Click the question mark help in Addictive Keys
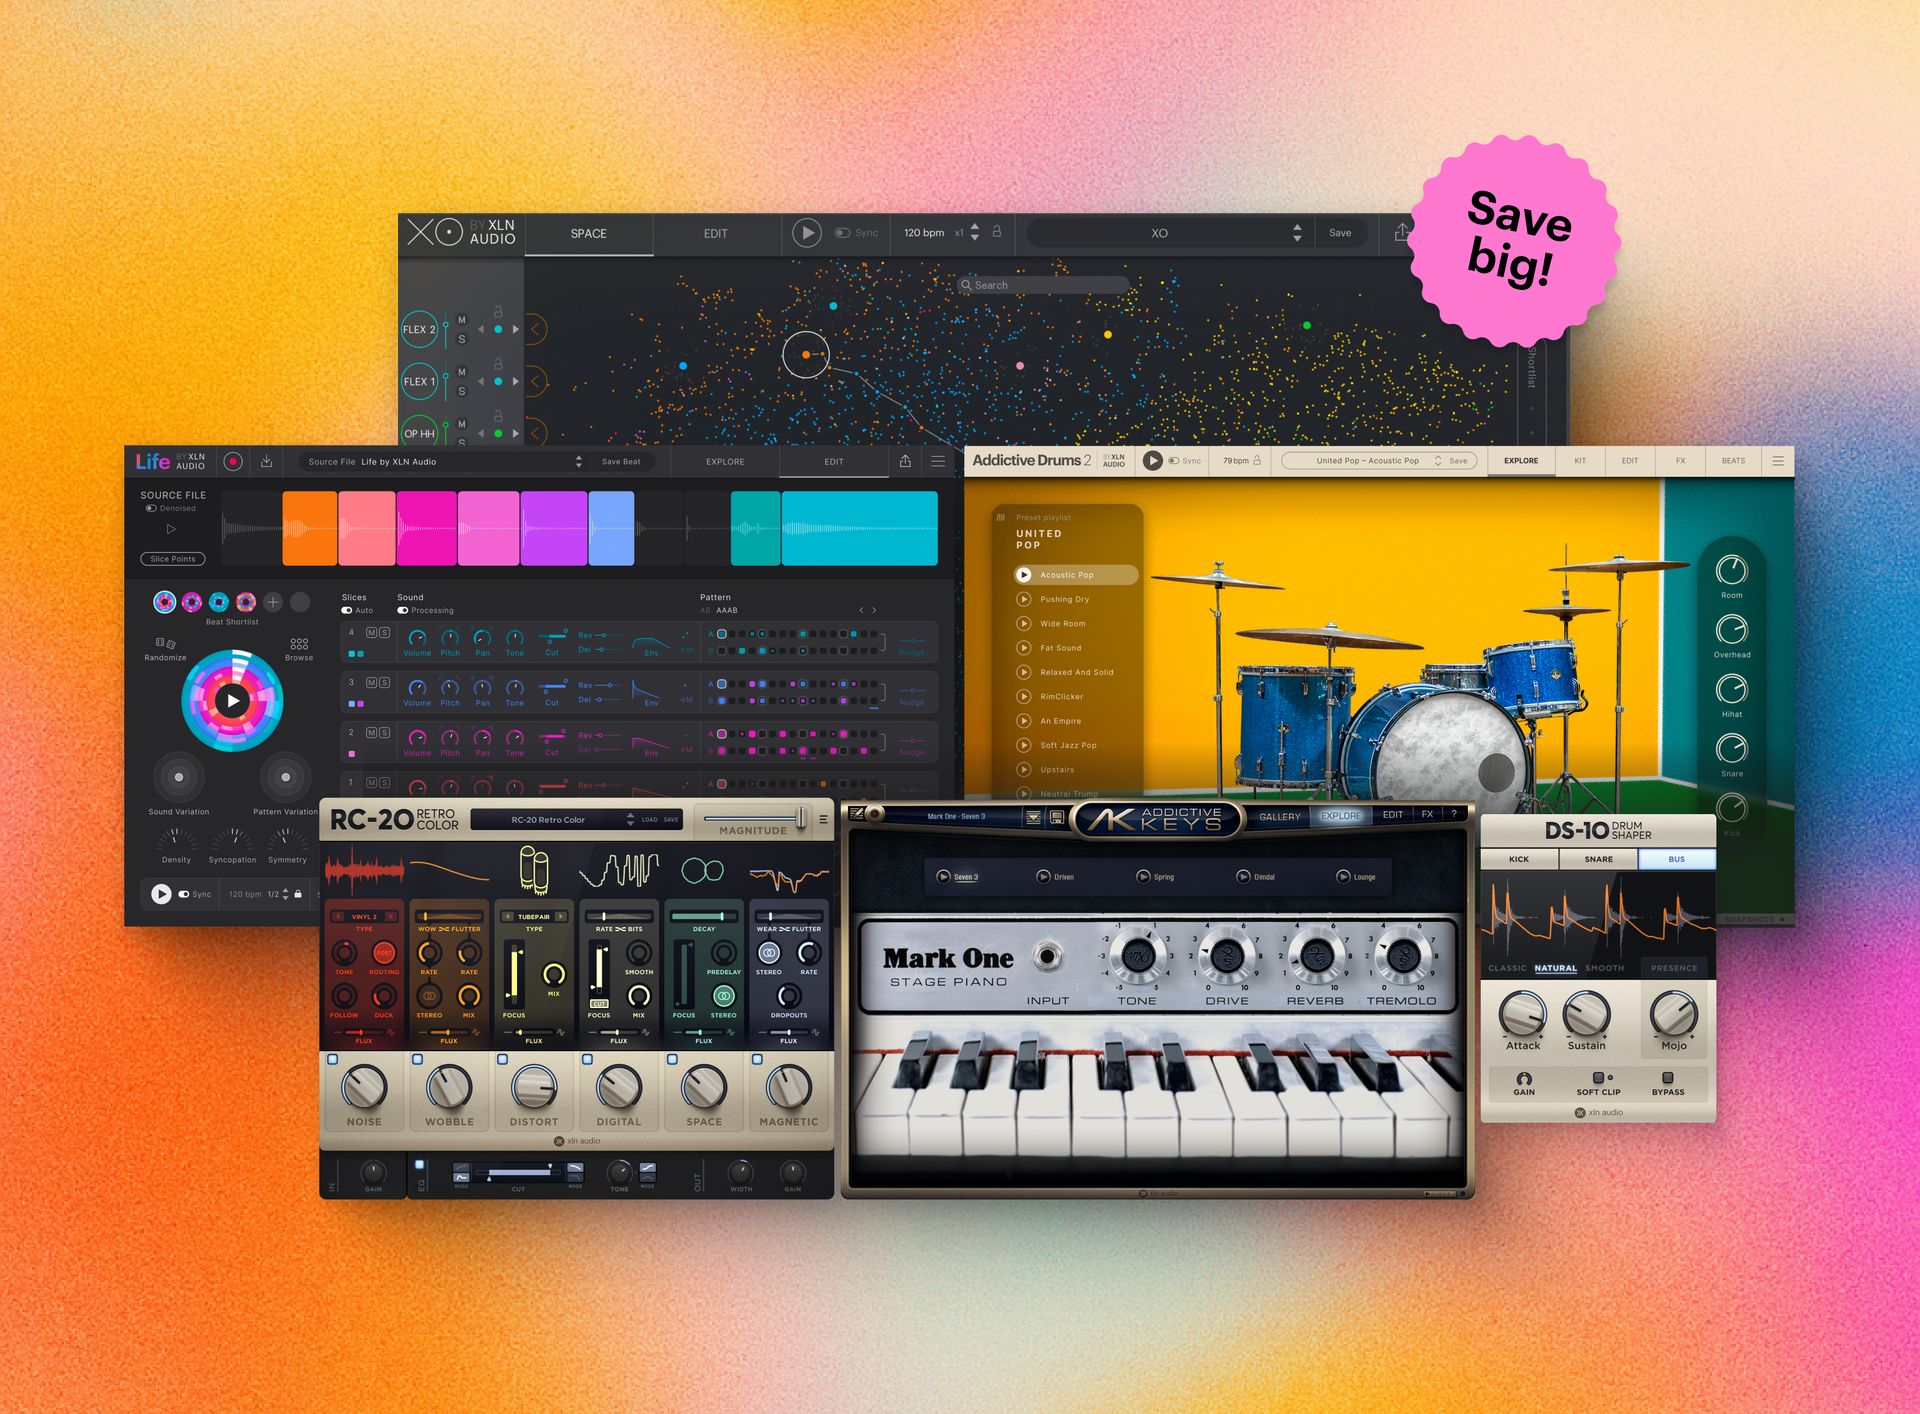1920x1414 pixels. coord(1454,814)
